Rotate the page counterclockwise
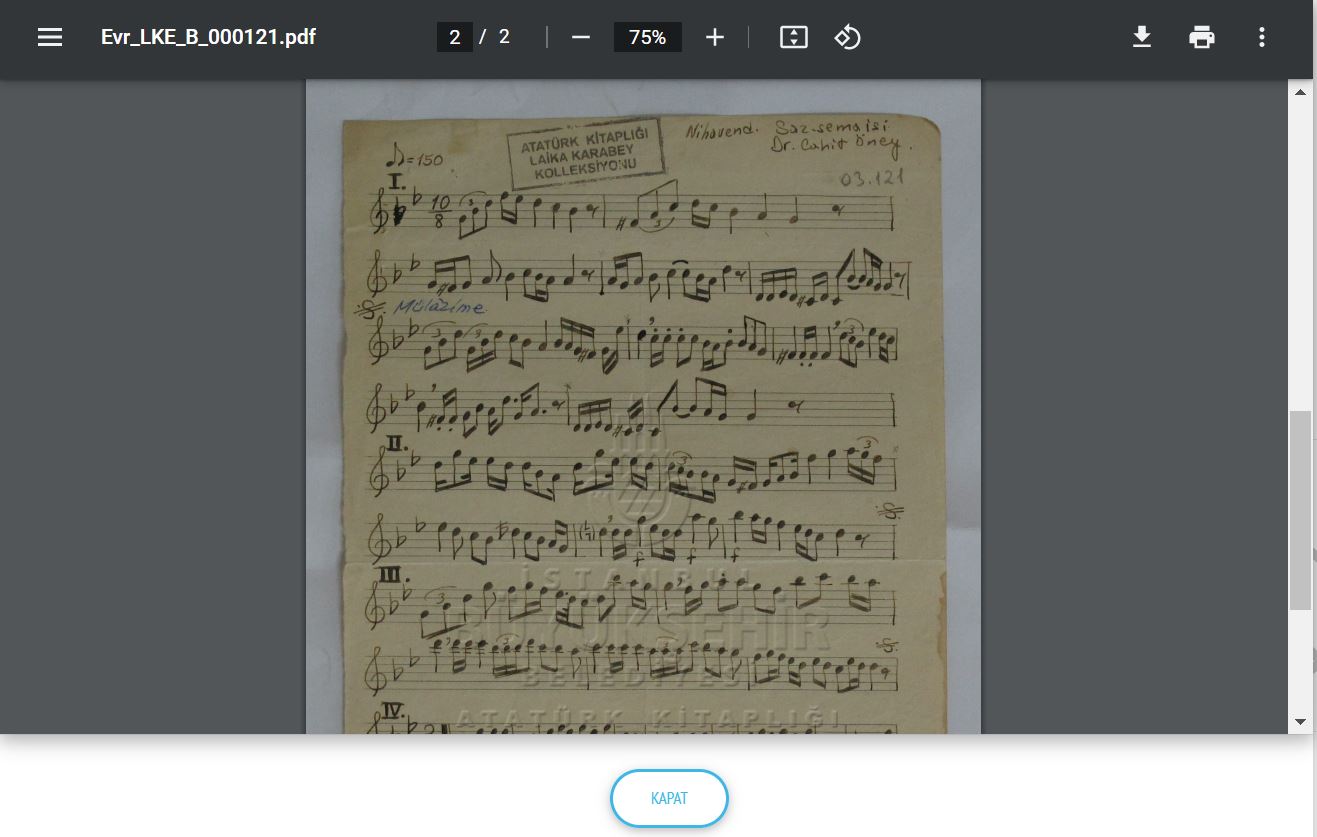Viewport: 1317px width, 837px height. 847,38
